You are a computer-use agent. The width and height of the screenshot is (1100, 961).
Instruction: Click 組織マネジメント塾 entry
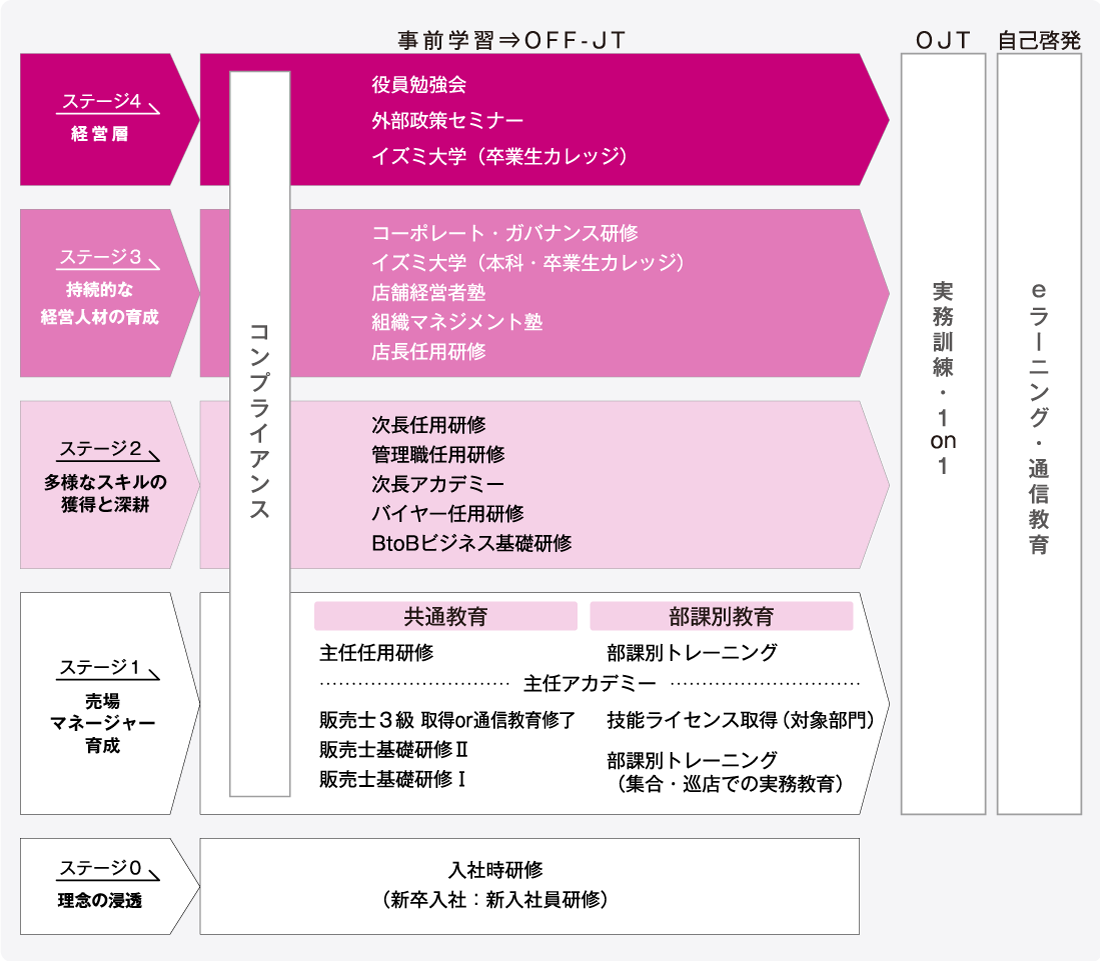point(457,322)
